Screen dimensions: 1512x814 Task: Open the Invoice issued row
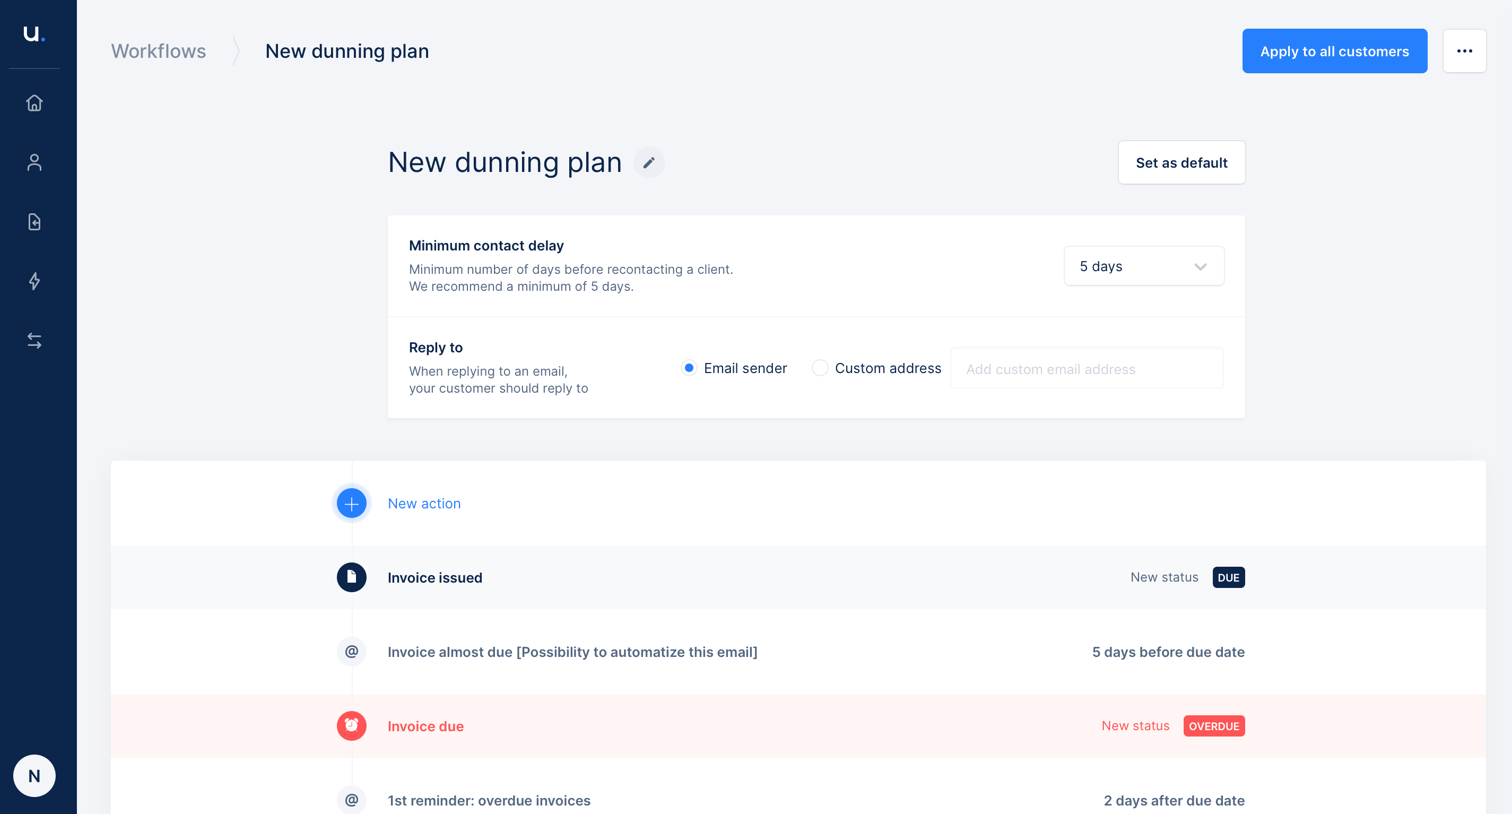798,577
